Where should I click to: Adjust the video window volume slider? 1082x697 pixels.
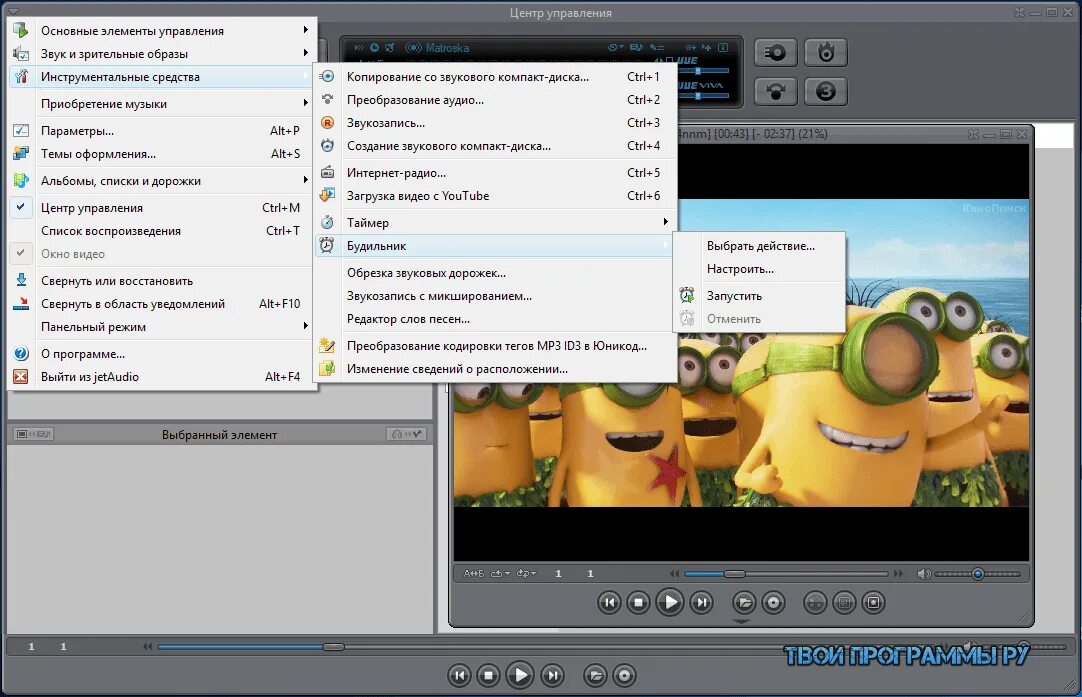(977, 573)
